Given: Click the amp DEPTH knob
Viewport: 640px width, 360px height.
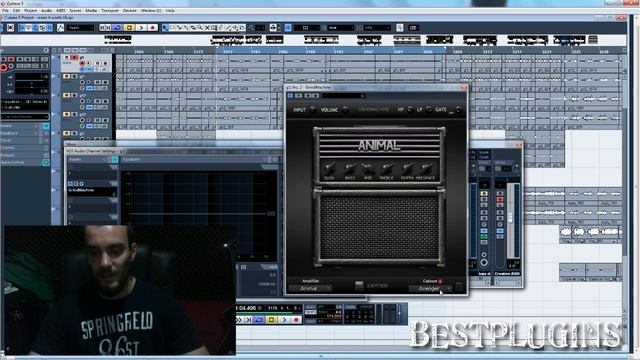Looking at the screenshot, I should (x=407, y=169).
